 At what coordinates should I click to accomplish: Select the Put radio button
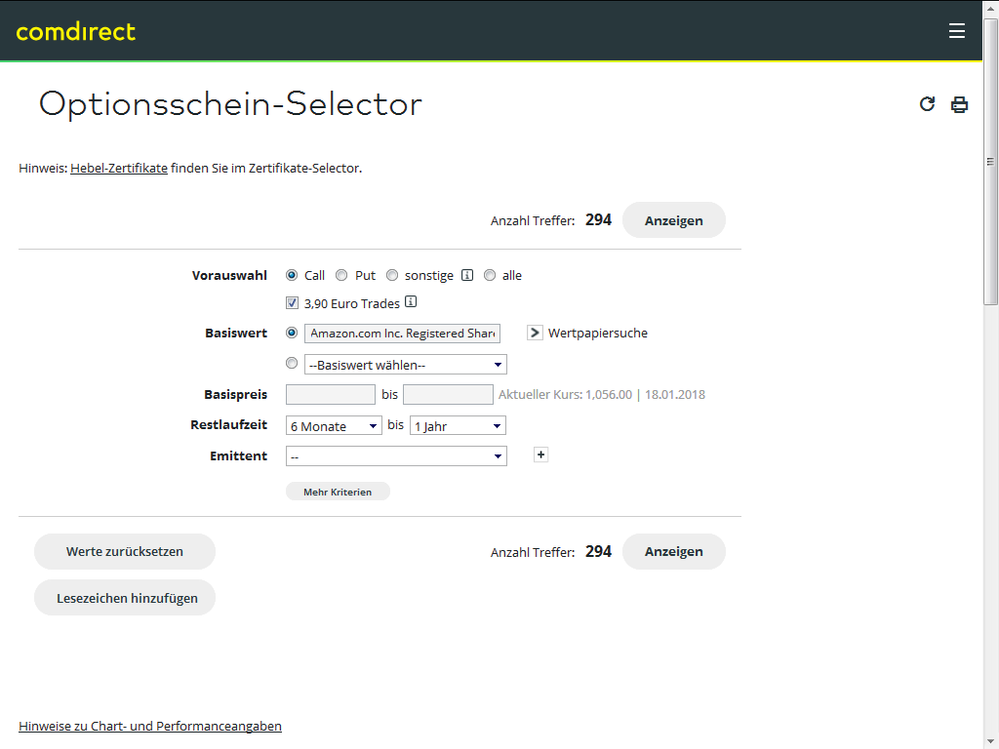[x=342, y=275]
